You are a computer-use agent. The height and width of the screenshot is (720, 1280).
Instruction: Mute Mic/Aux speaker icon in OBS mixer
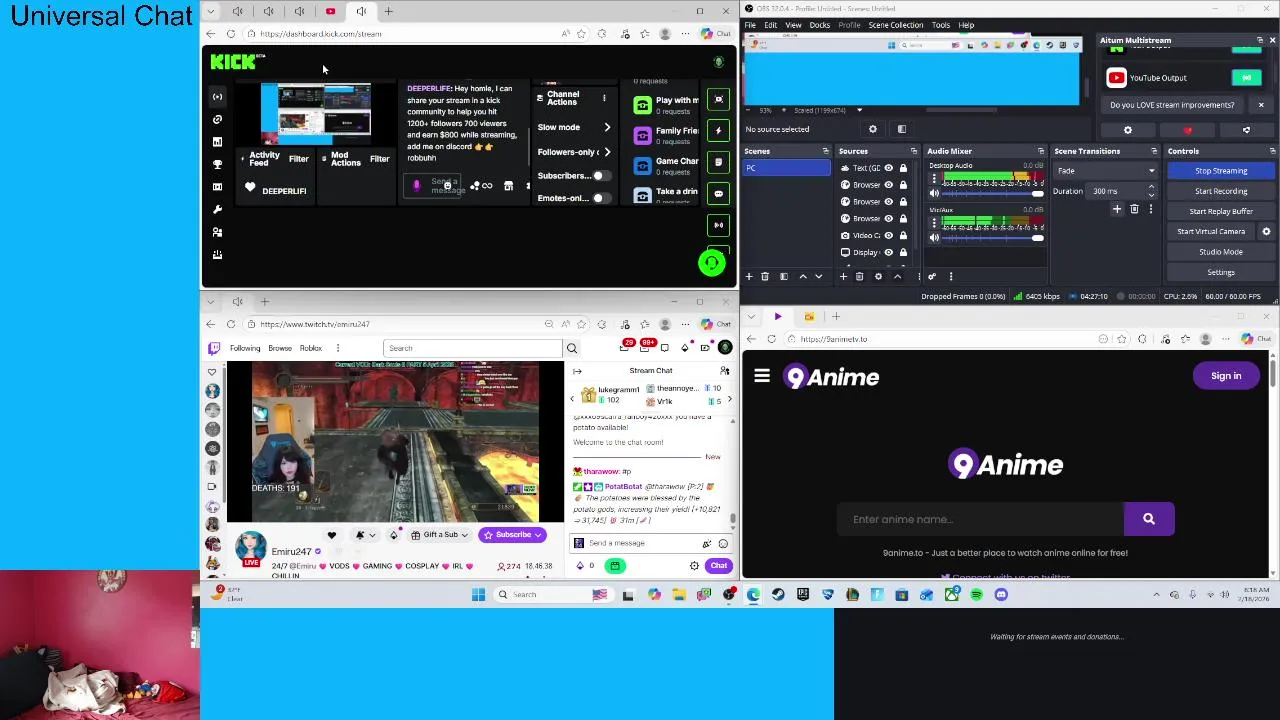coord(935,237)
